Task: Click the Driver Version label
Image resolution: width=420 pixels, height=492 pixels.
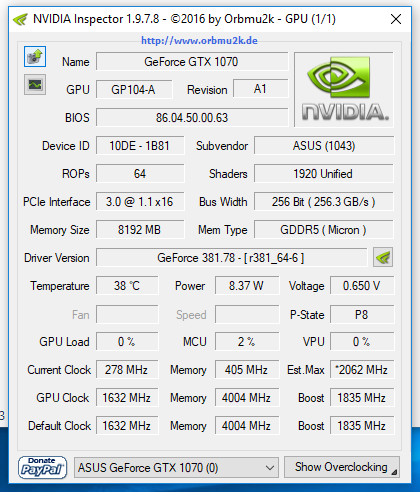Action: point(57,258)
